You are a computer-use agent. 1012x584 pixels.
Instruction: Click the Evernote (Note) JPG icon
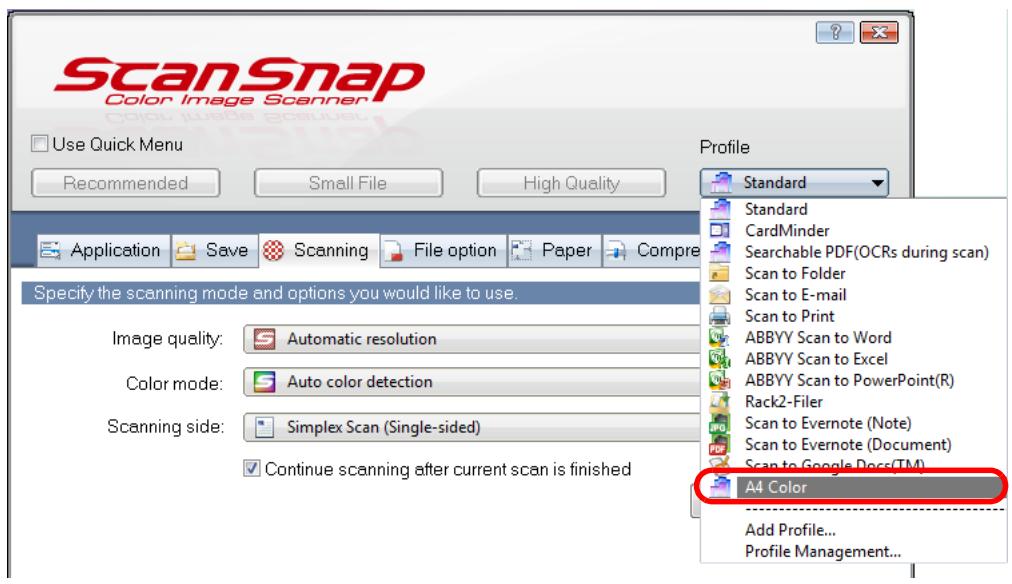[x=720, y=423]
